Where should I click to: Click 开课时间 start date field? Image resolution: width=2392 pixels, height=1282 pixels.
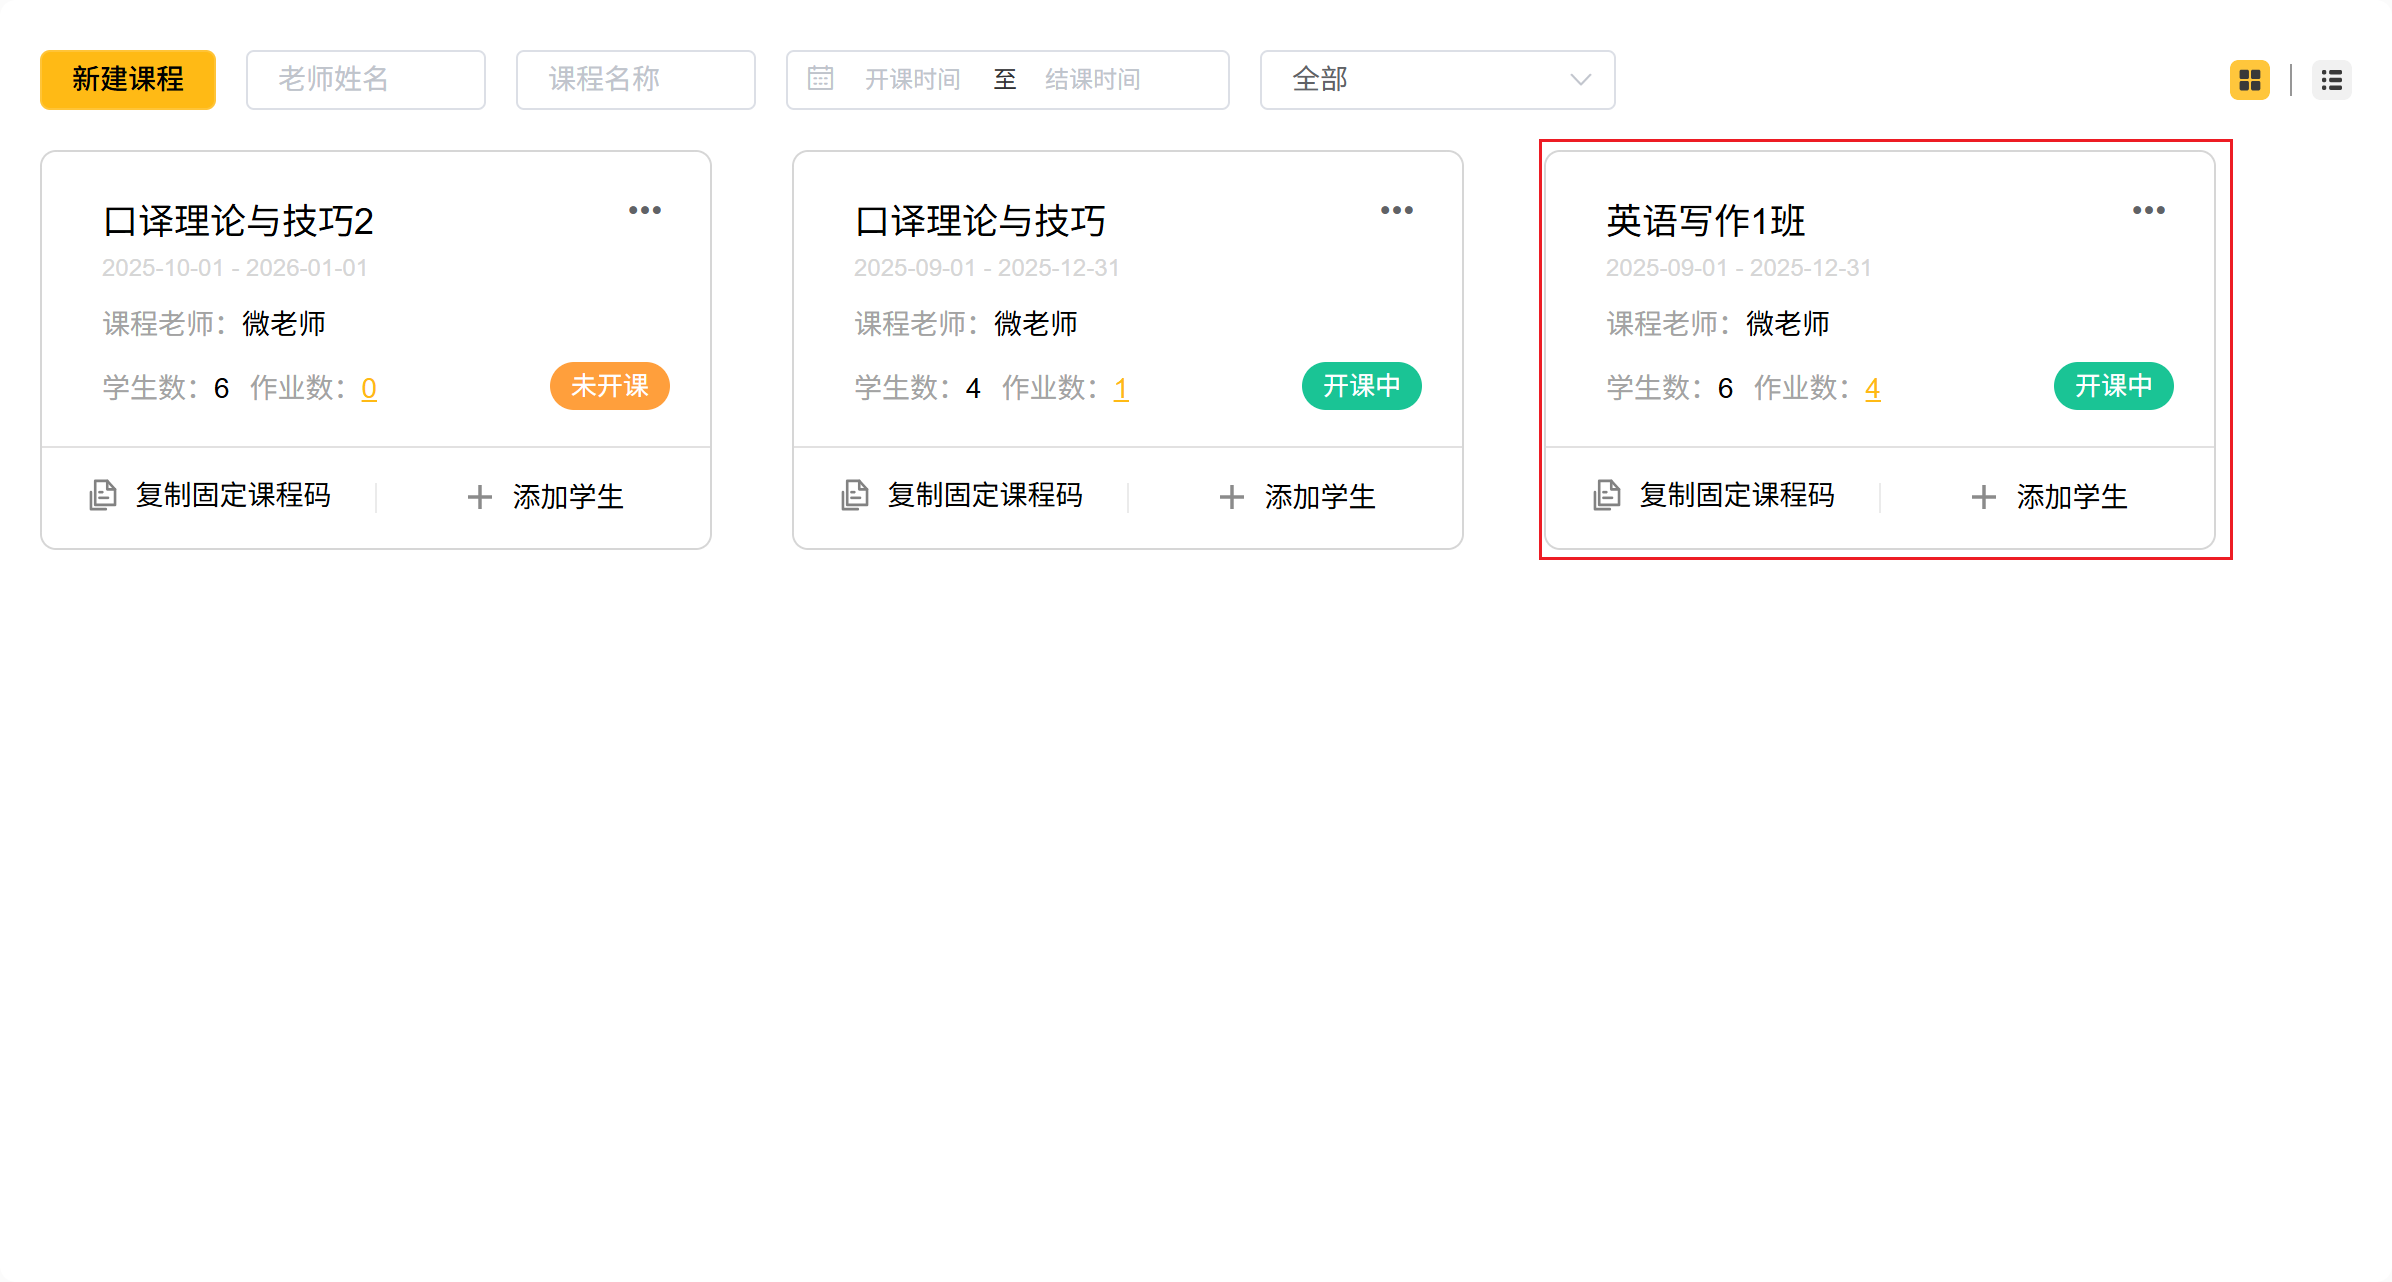click(912, 80)
